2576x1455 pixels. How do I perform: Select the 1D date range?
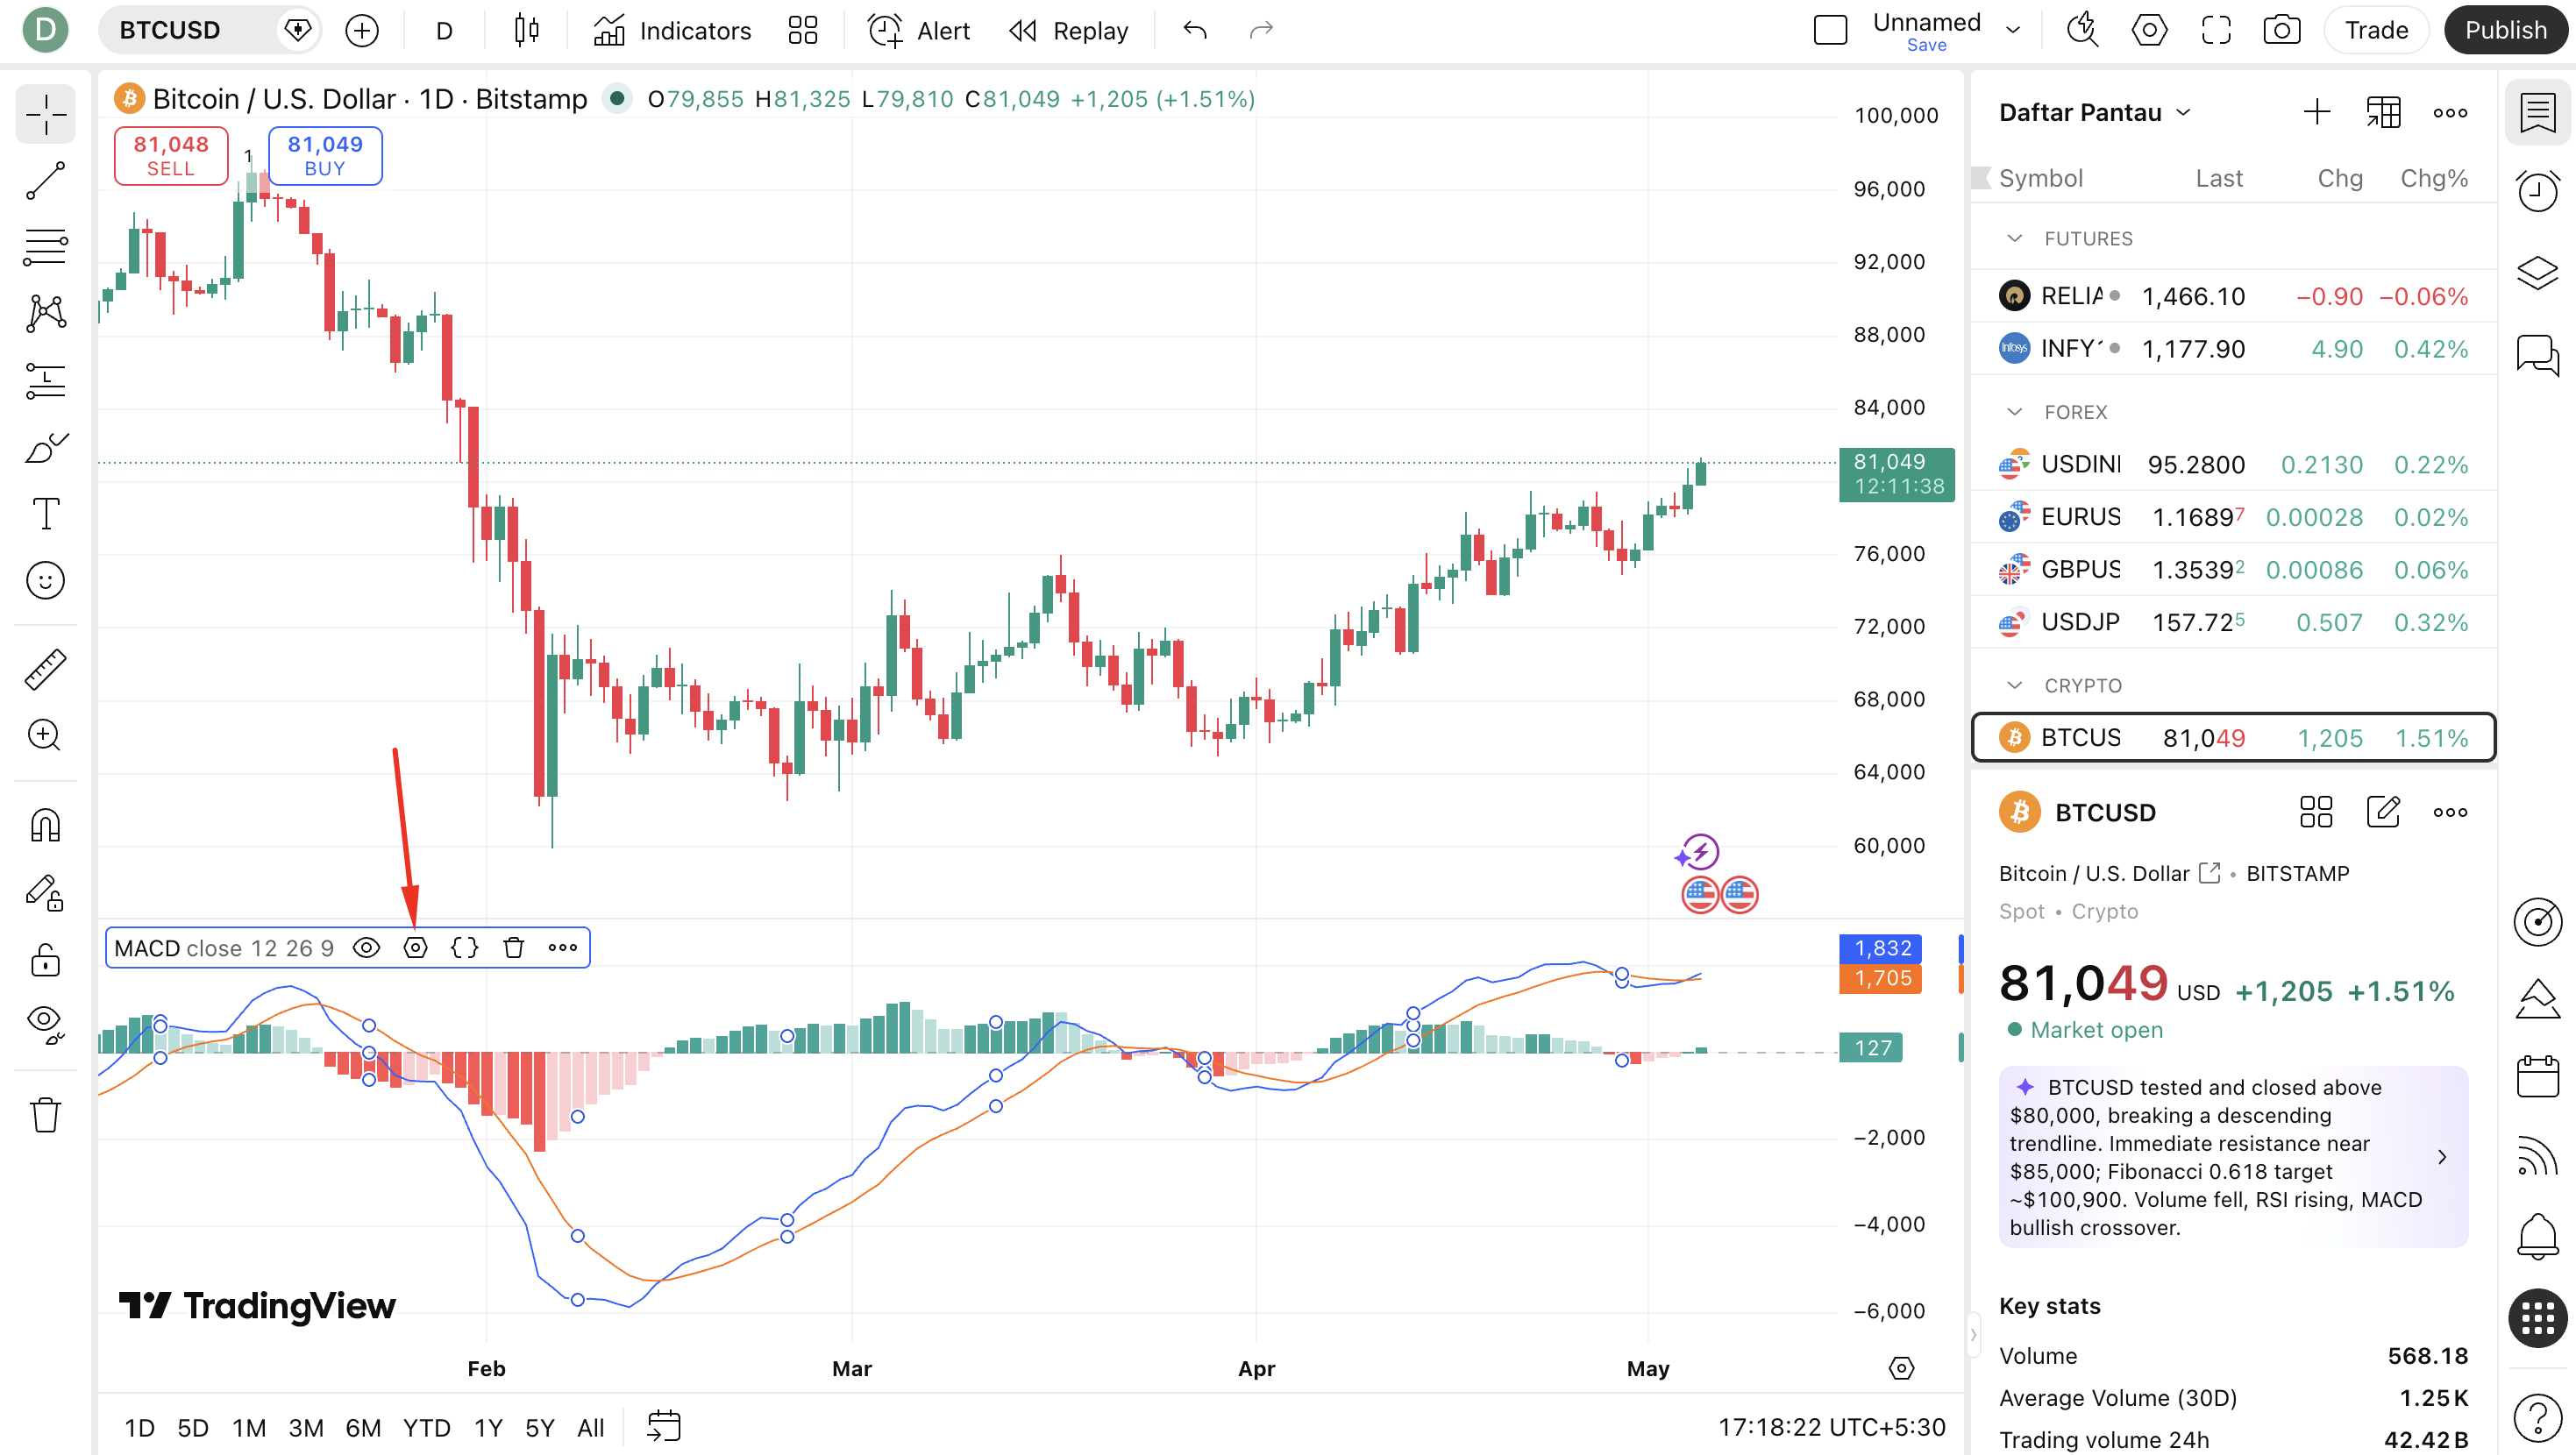coord(139,1427)
